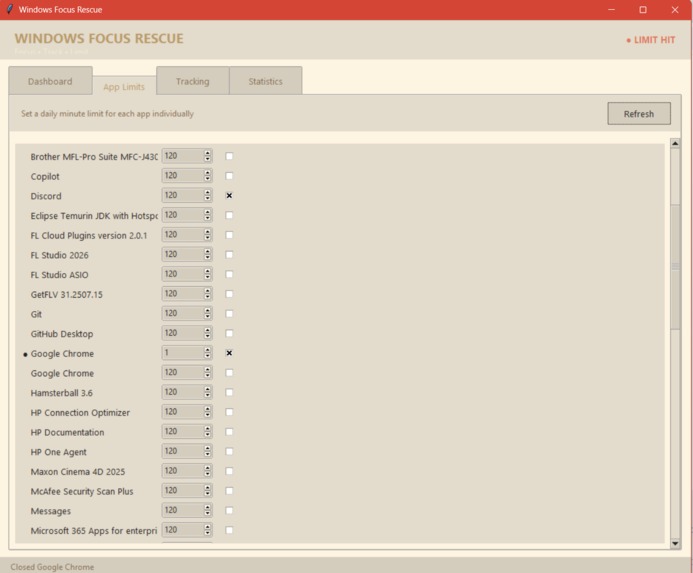Viewport: 693px width, 573px height.
Task: Decrease the FL Studio ASIO limit
Action: click(207, 277)
